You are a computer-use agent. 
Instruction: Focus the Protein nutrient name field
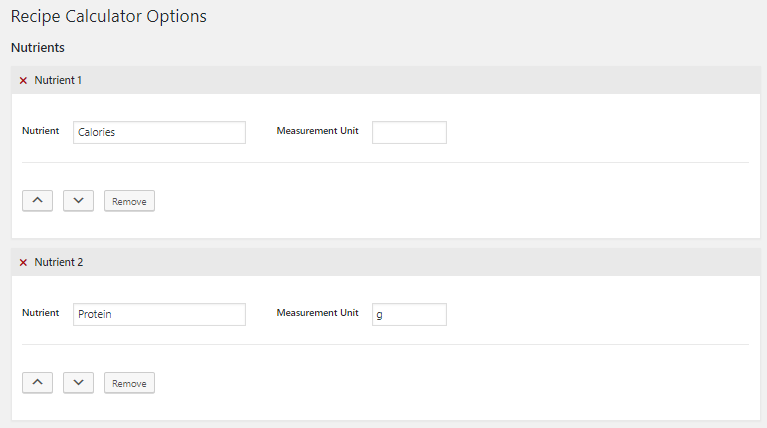coord(159,315)
